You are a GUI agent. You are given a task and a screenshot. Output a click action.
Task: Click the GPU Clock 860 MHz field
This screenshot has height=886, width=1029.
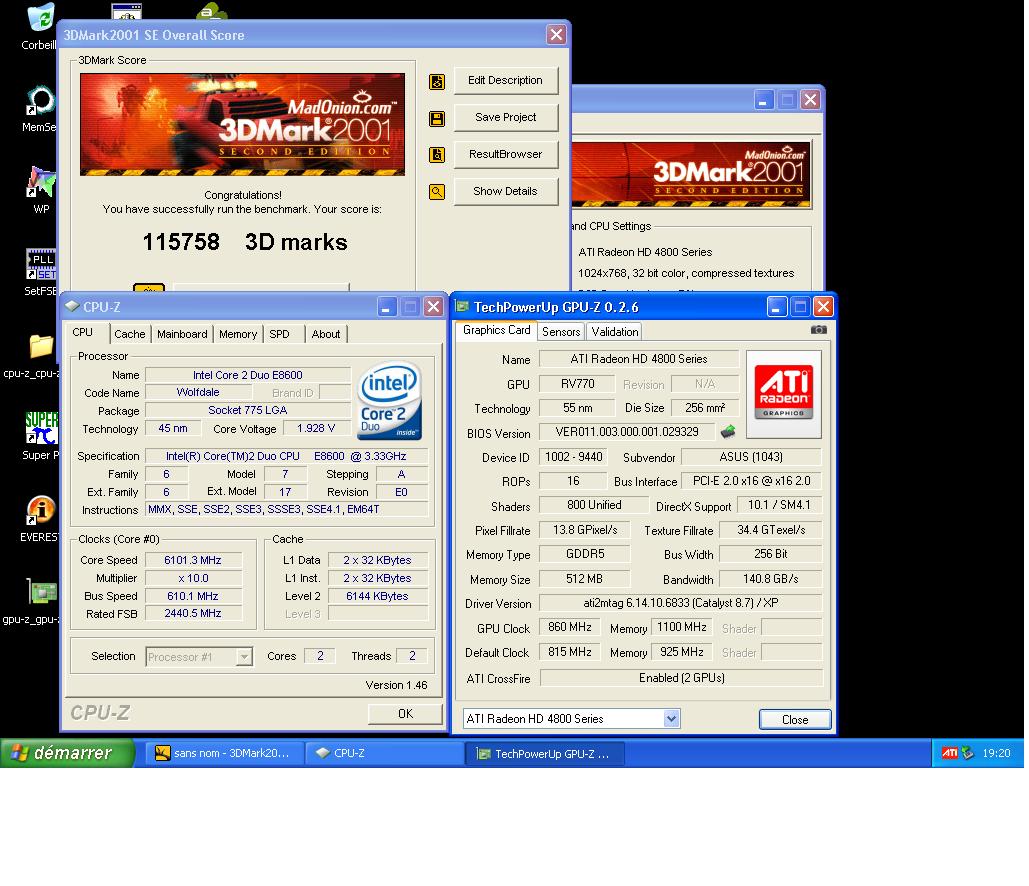[570, 627]
